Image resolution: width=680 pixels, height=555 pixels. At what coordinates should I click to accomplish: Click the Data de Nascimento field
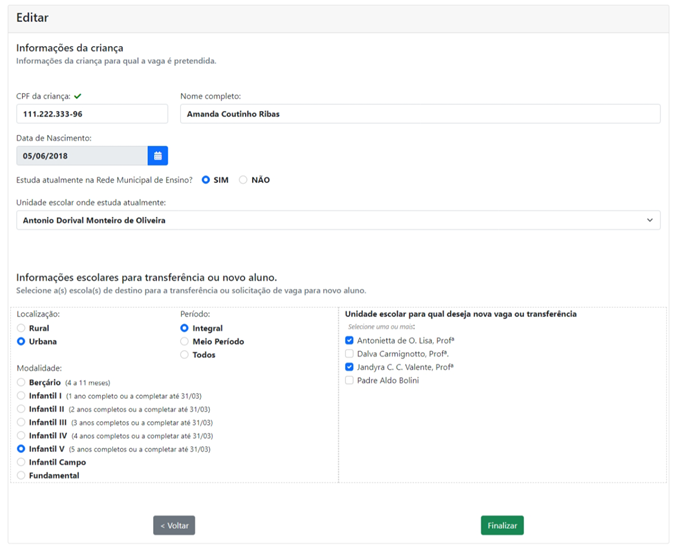pyautogui.click(x=82, y=156)
